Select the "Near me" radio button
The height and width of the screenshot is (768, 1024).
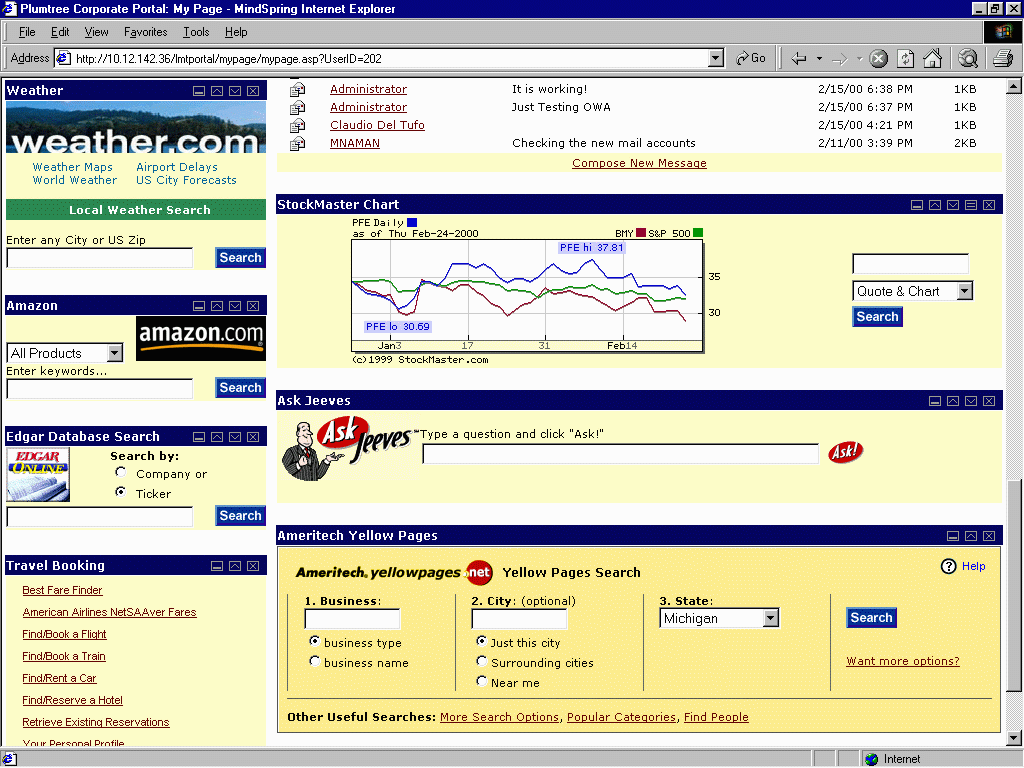coord(482,681)
